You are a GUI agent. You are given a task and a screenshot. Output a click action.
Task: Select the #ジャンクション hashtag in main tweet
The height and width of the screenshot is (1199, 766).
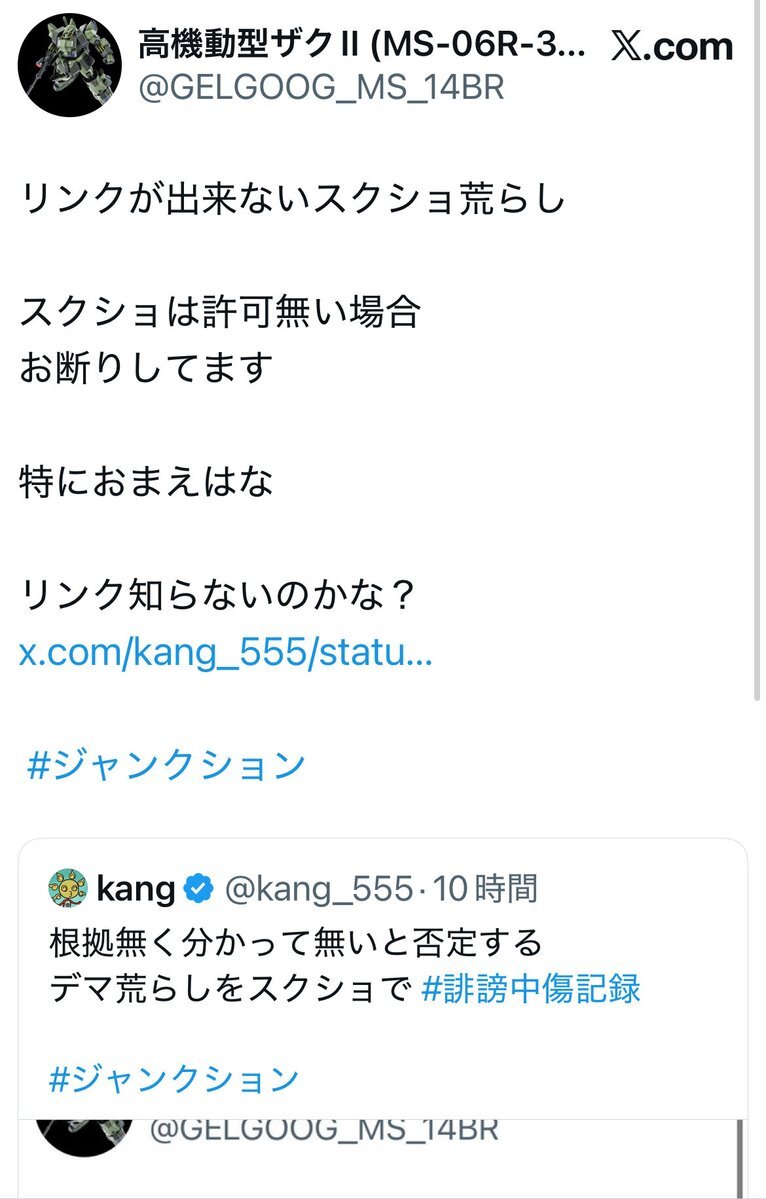pos(166,766)
